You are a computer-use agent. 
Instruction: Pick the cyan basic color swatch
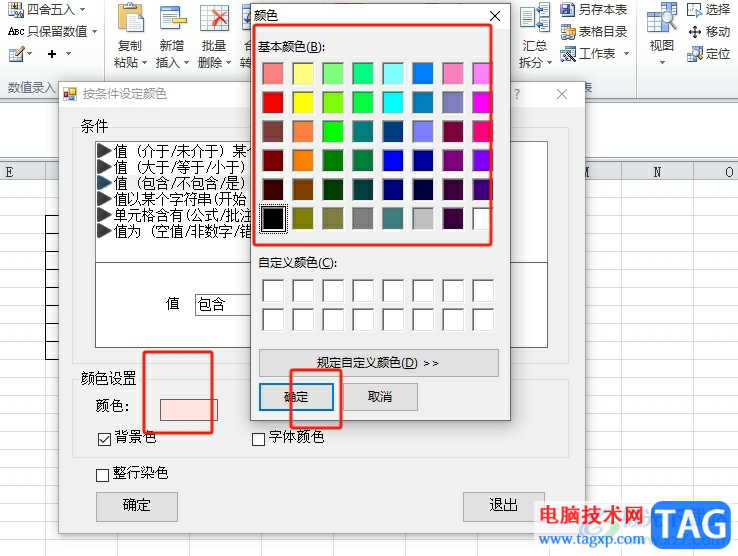point(393,103)
